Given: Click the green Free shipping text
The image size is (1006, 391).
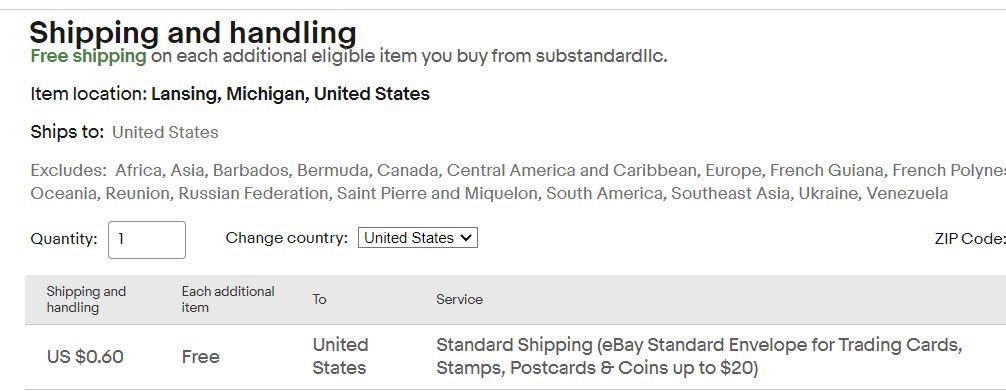Looking at the screenshot, I should [89, 56].
